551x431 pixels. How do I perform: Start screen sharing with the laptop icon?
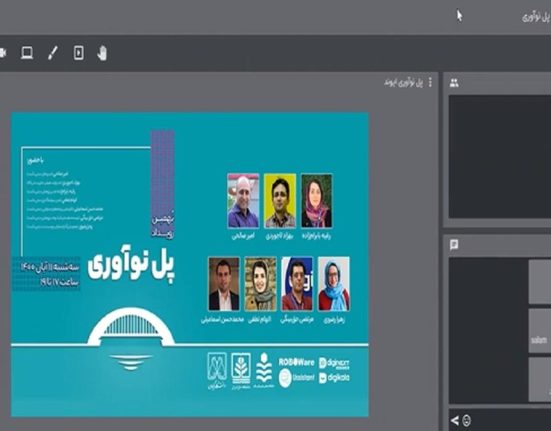pyautogui.click(x=27, y=53)
